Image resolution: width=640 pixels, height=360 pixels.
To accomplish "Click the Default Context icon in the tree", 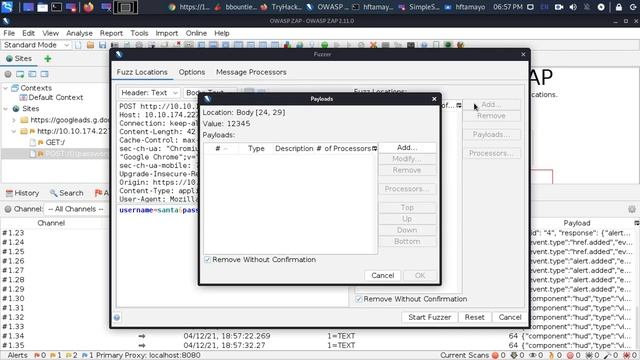I will tap(23, 98).
